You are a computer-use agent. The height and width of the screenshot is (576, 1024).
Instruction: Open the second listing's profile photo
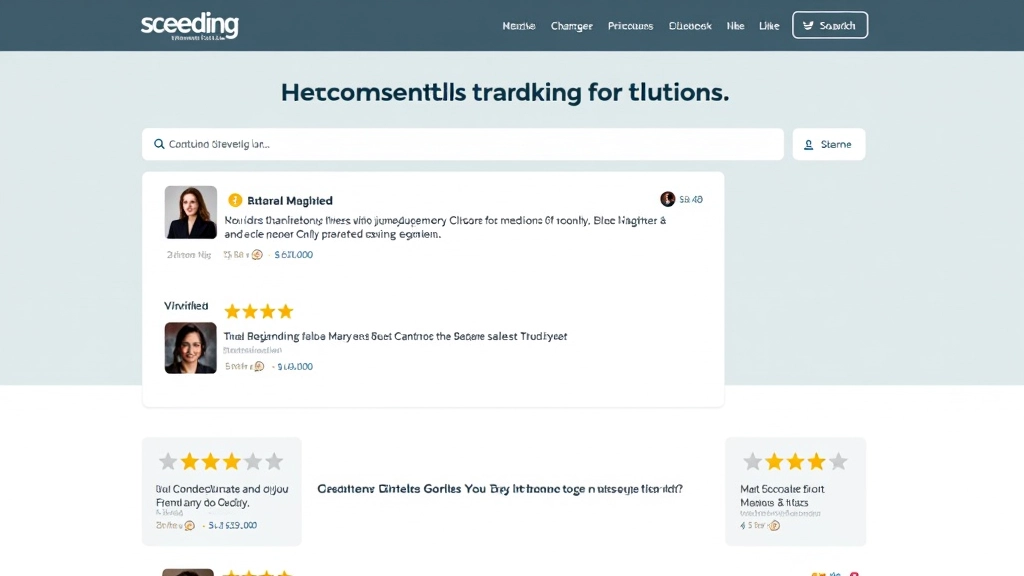191,348
